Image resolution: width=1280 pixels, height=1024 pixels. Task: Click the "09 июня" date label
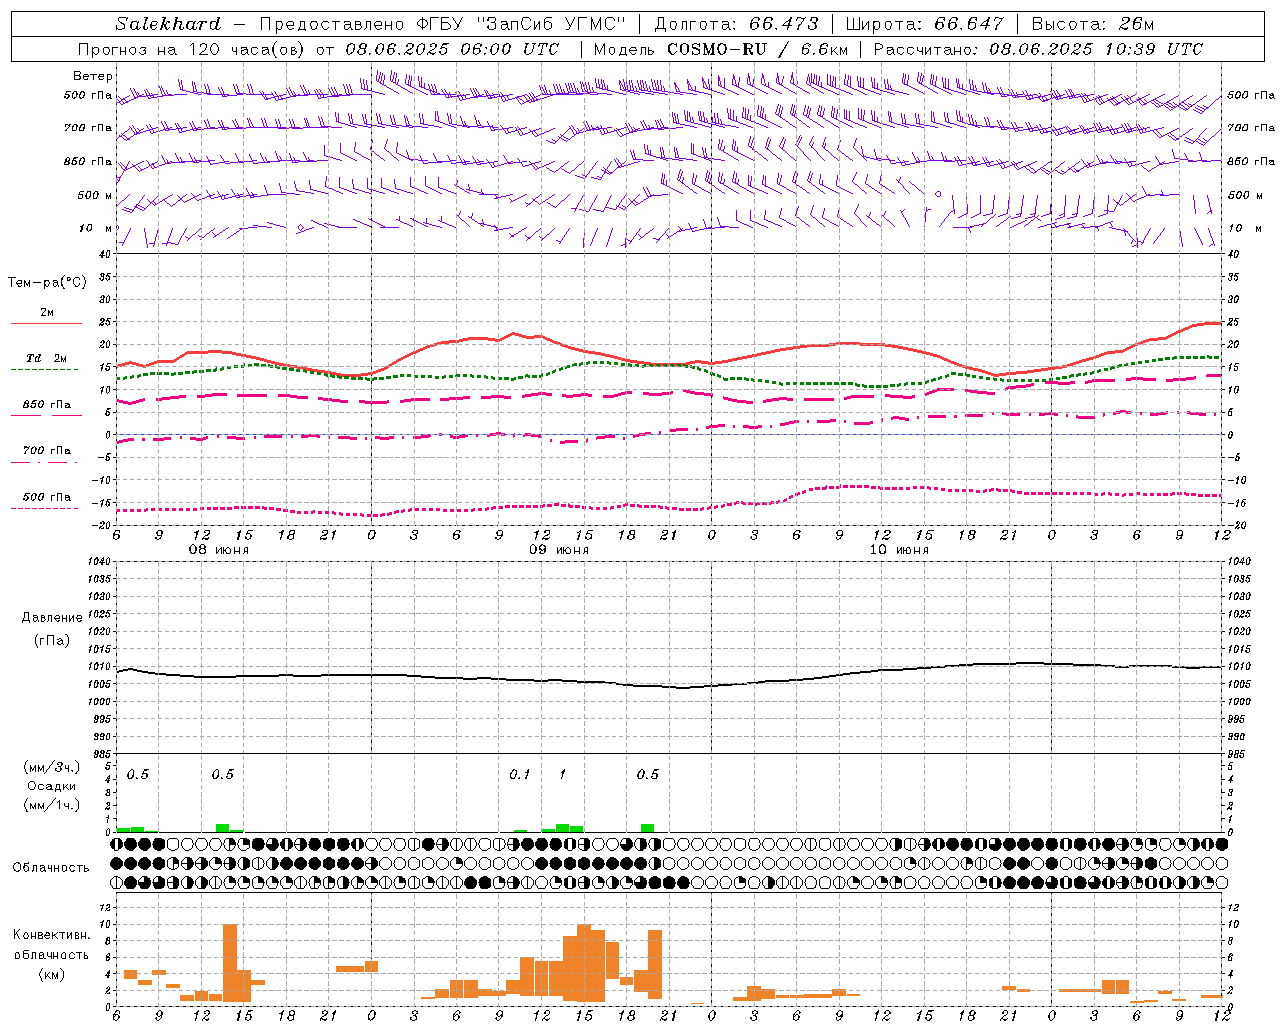[559, 550]
